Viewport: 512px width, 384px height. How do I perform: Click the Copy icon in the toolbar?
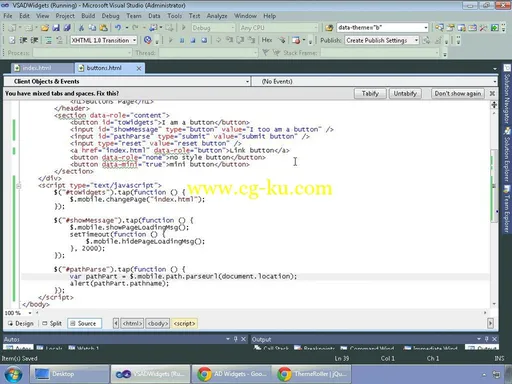coord(92,28)
